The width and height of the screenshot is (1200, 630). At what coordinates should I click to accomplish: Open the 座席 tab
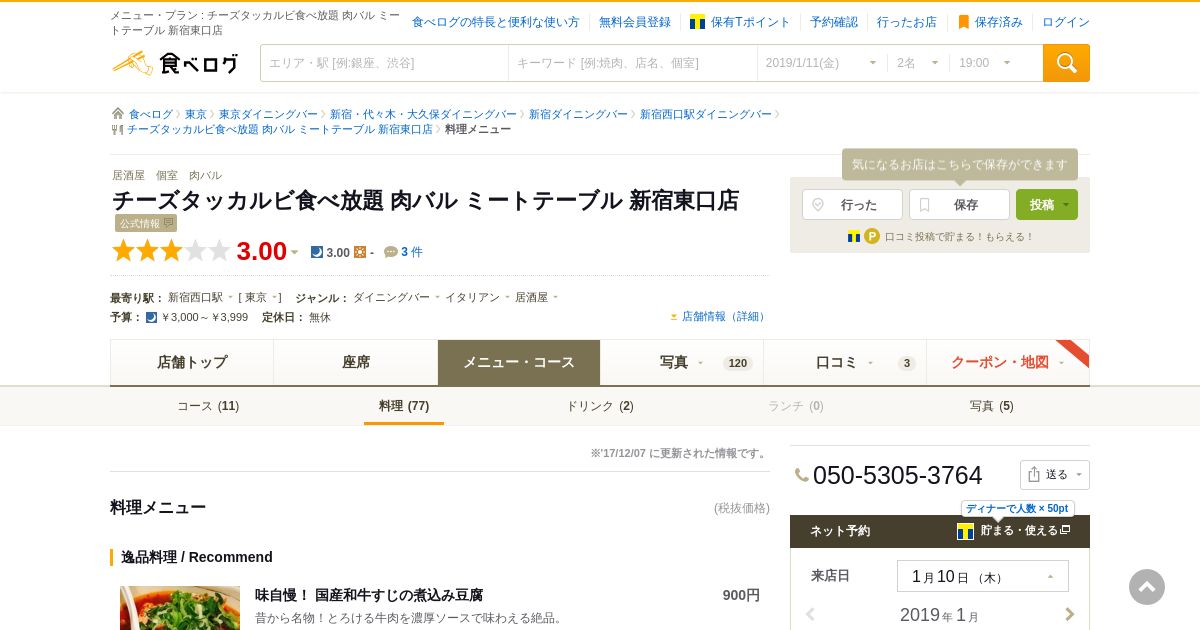pos(356,362)
